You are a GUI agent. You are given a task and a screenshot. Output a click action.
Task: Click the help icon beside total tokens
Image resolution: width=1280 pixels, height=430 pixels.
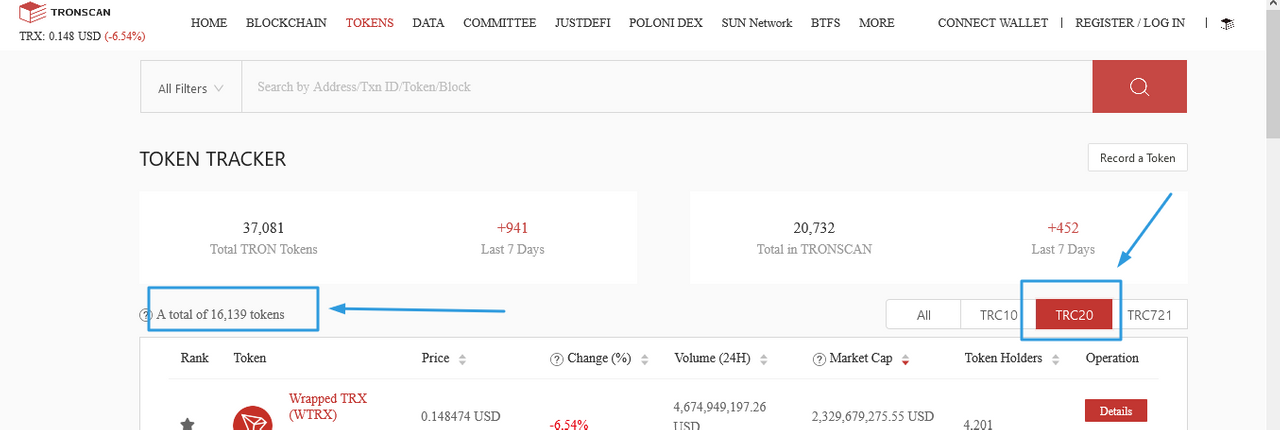pyautogui.click(x=146, y=315)
